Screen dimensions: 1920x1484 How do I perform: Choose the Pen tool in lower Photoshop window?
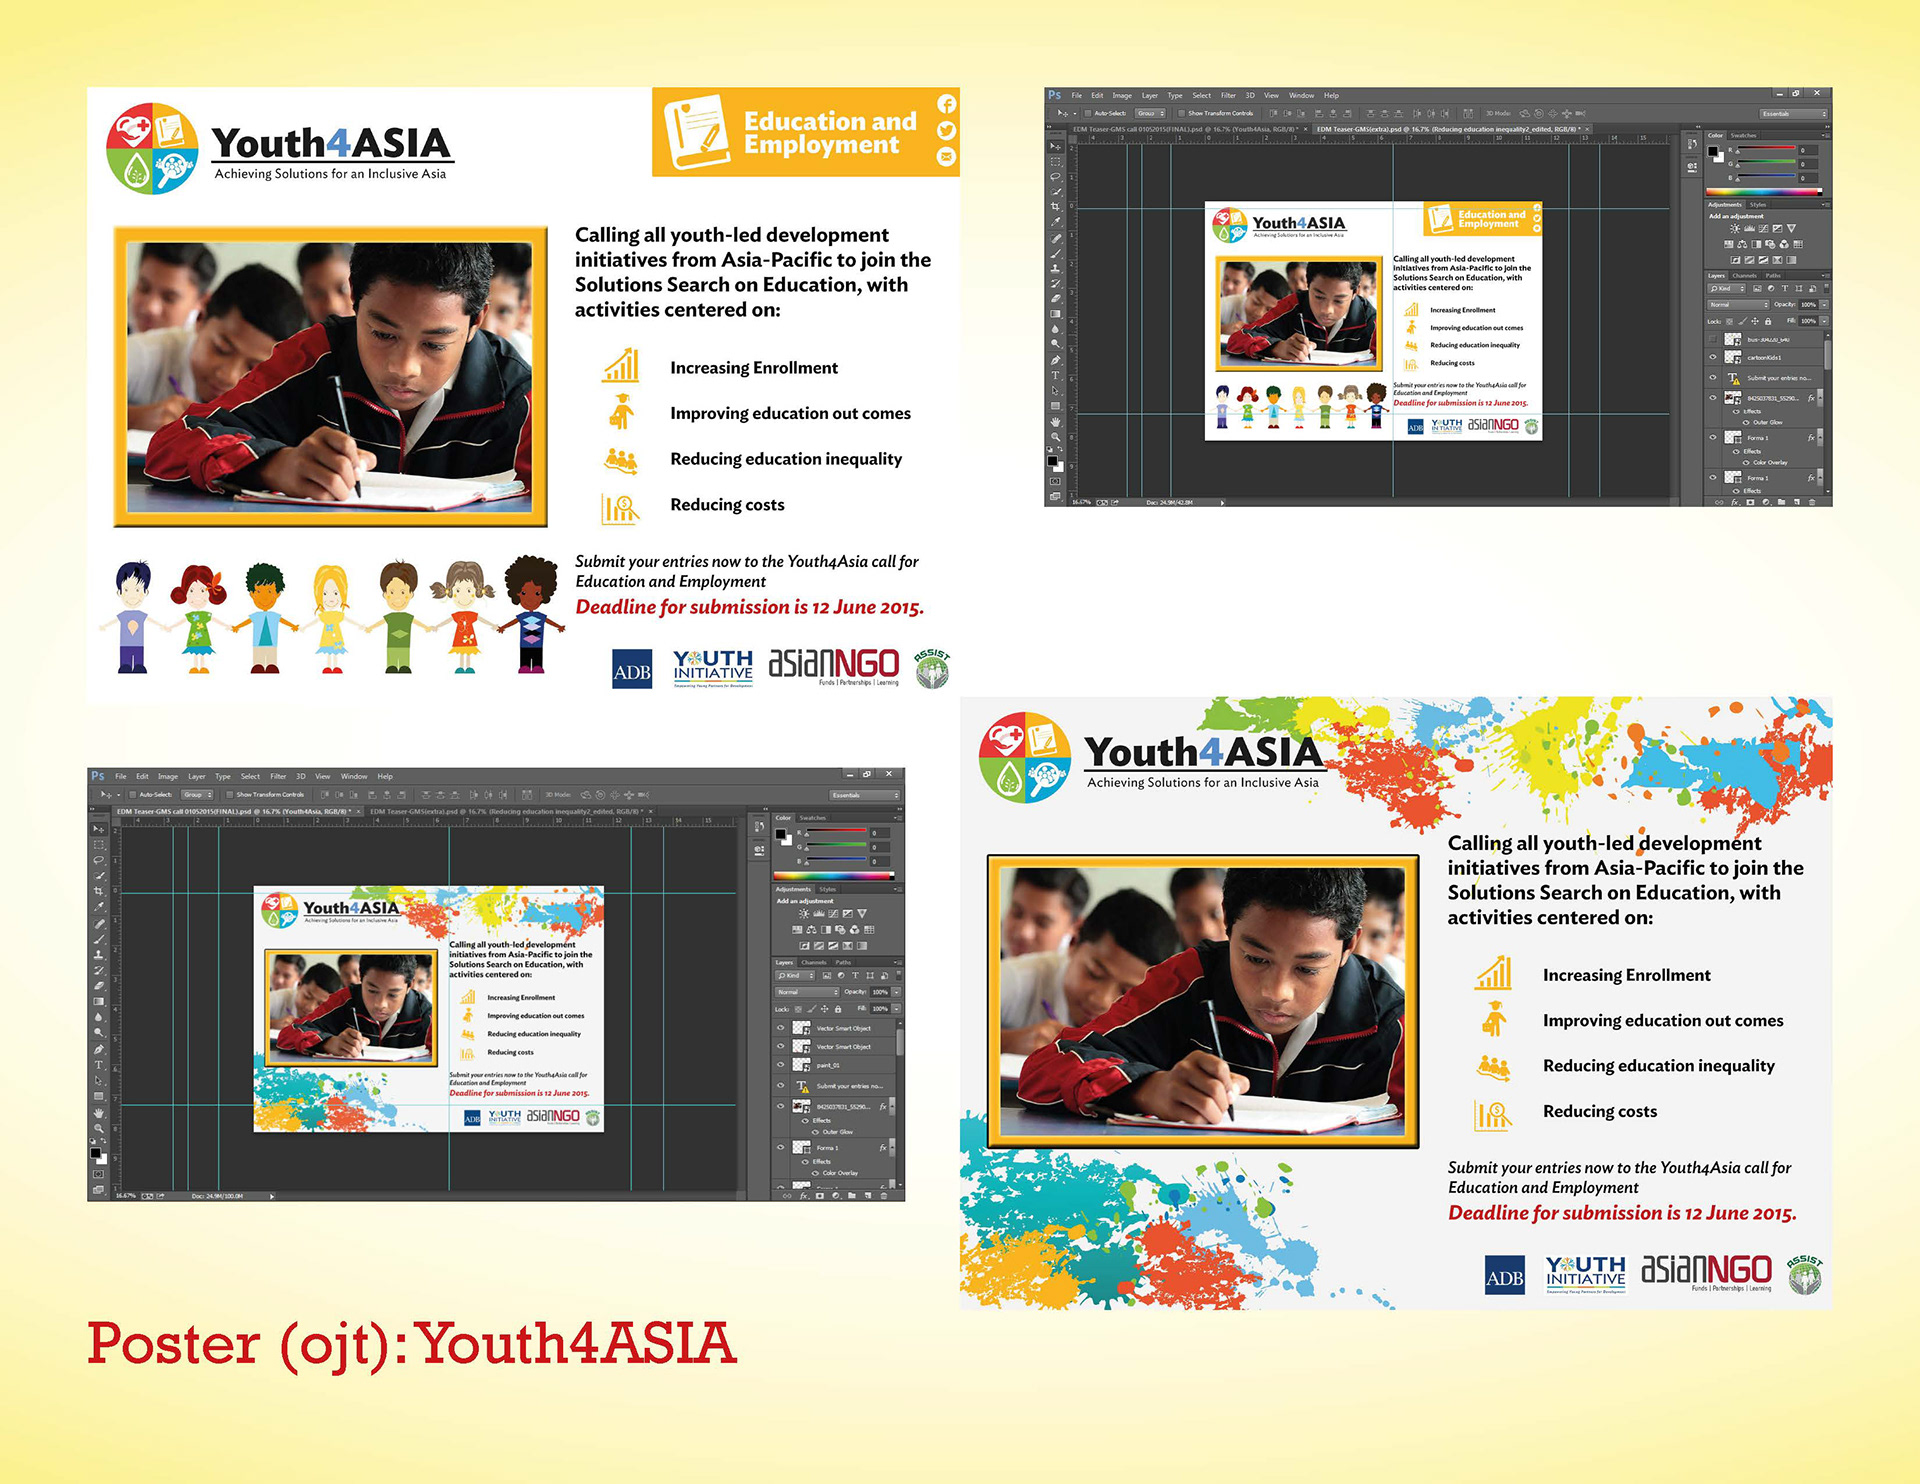point(98,1049)
